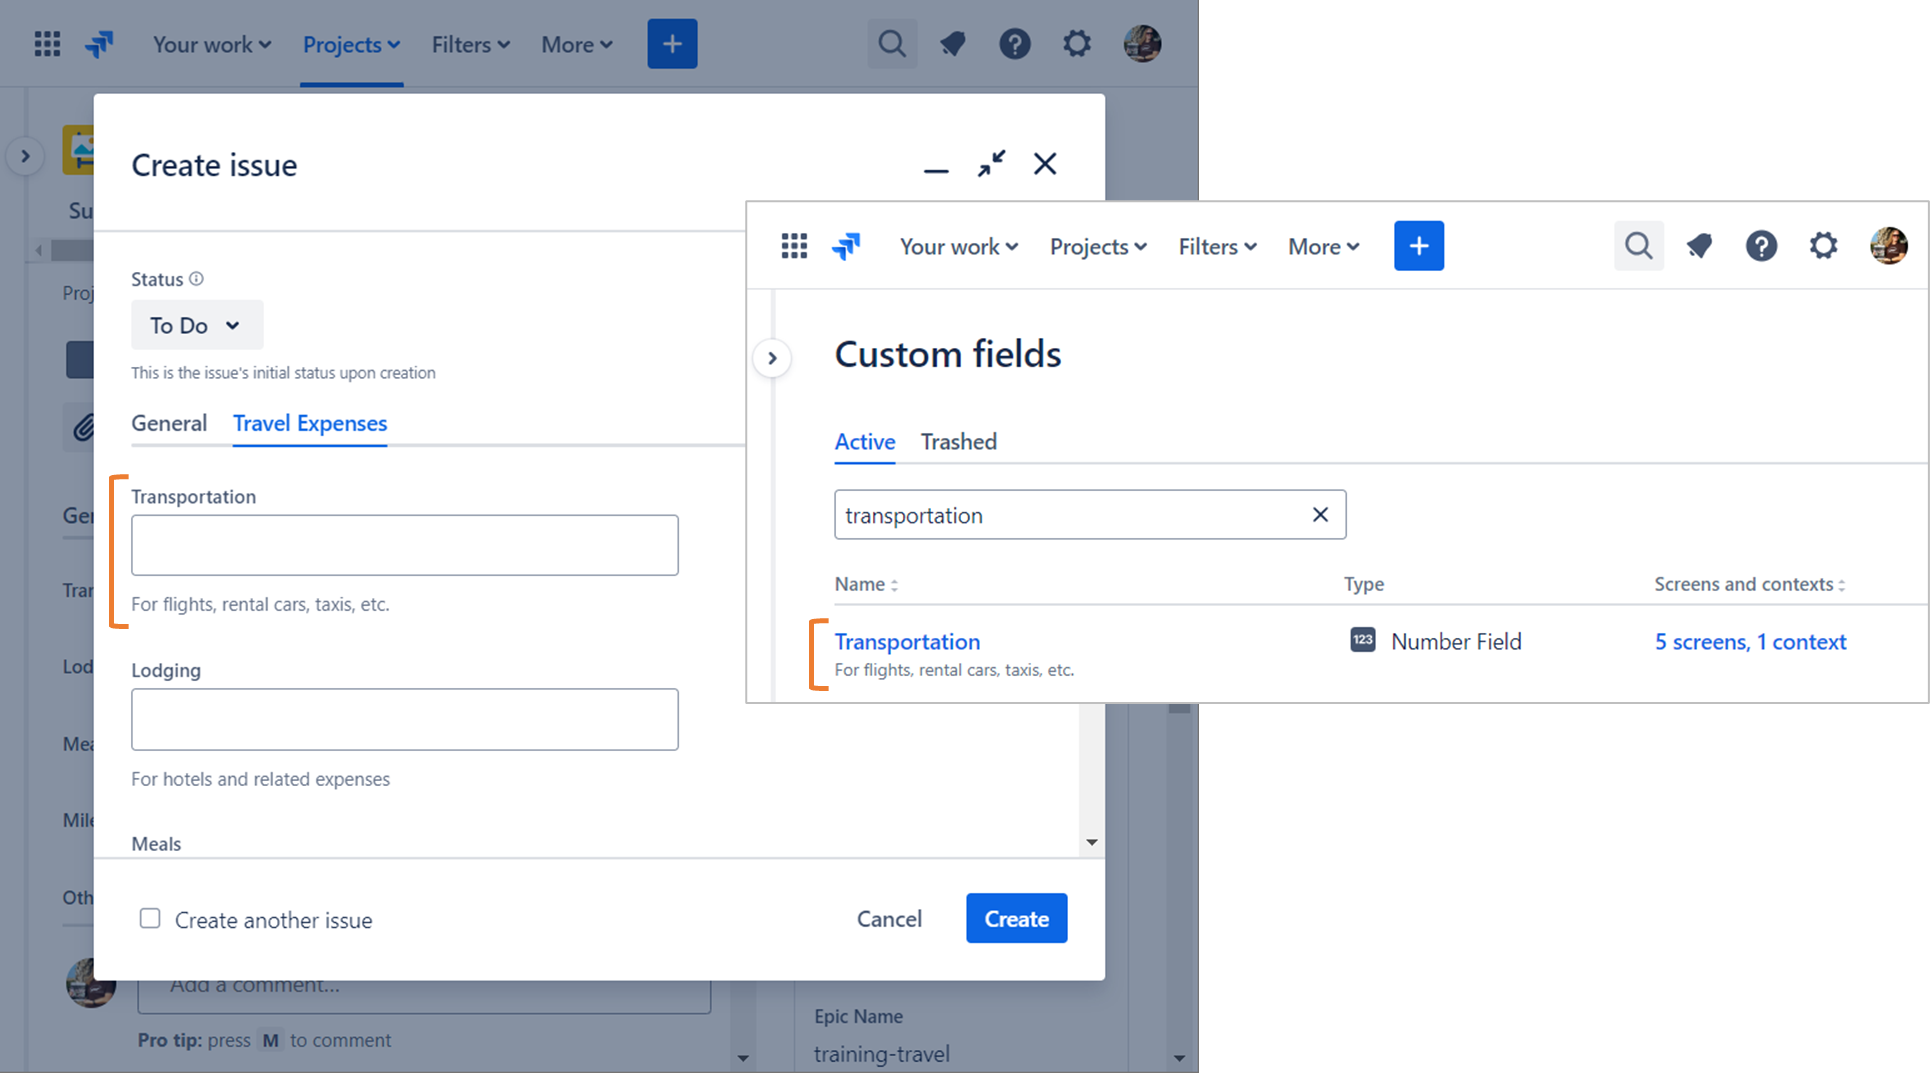
Task: Open app switcher grid in background Jira window
Action: click(47, 44)
